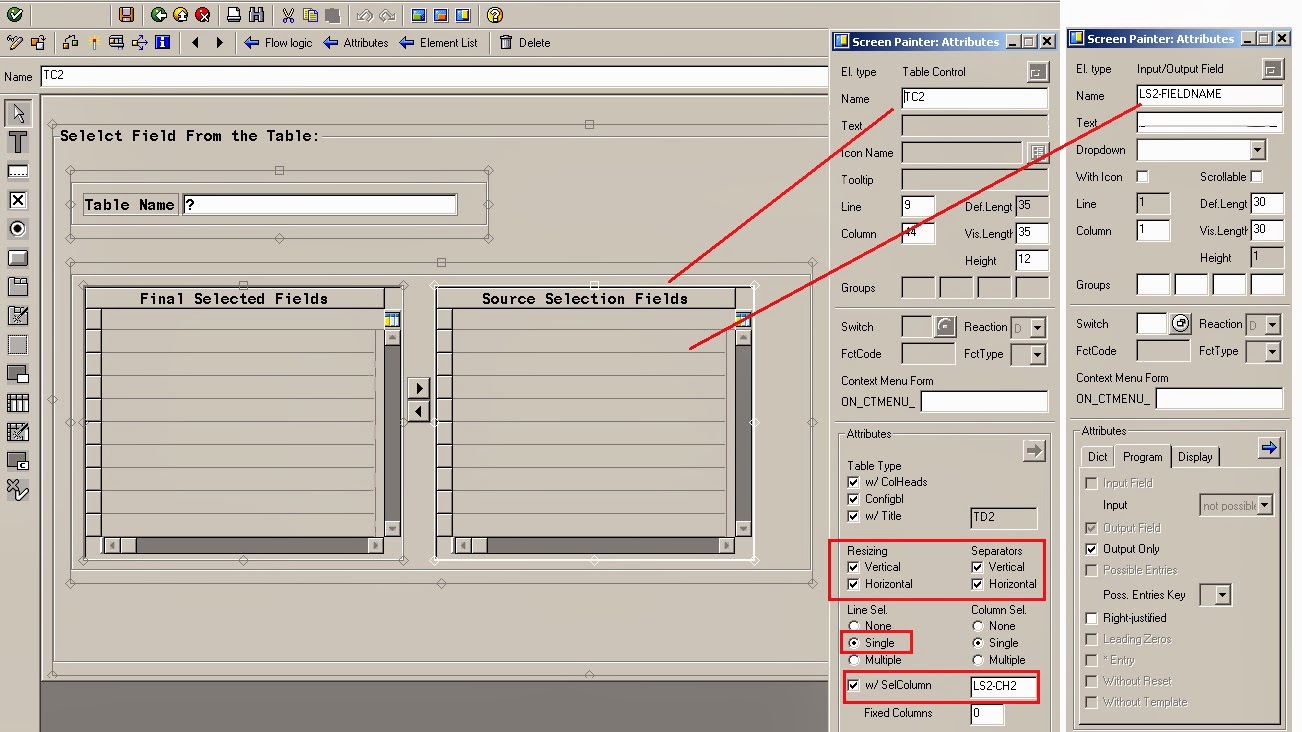
Task: Select the Table Control element tool
Action: pyautogui.click(x=17, y=402)
